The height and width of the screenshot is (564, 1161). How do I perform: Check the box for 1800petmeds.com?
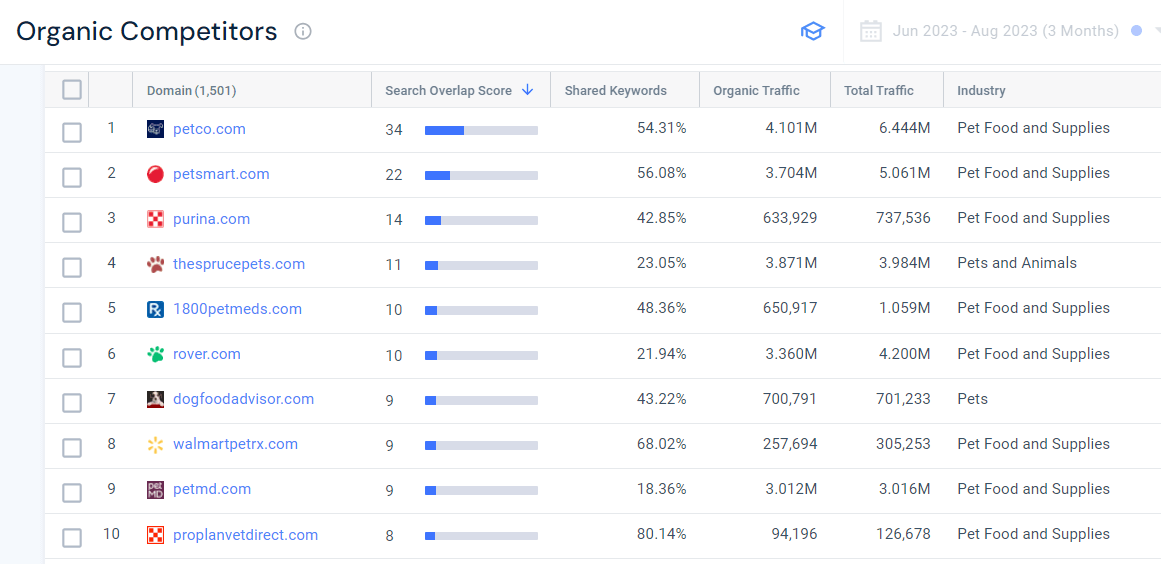72,313
